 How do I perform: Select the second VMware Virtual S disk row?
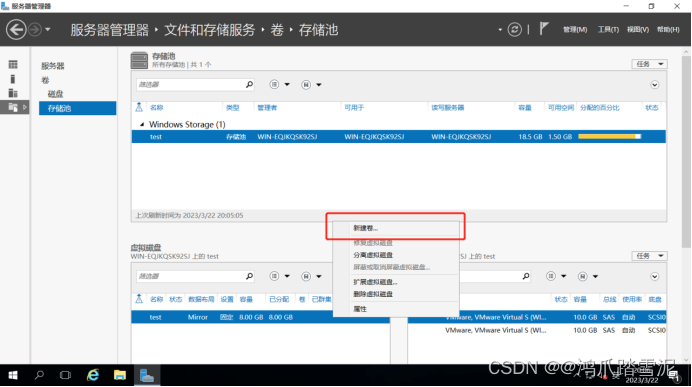click(x=537, y=331)
